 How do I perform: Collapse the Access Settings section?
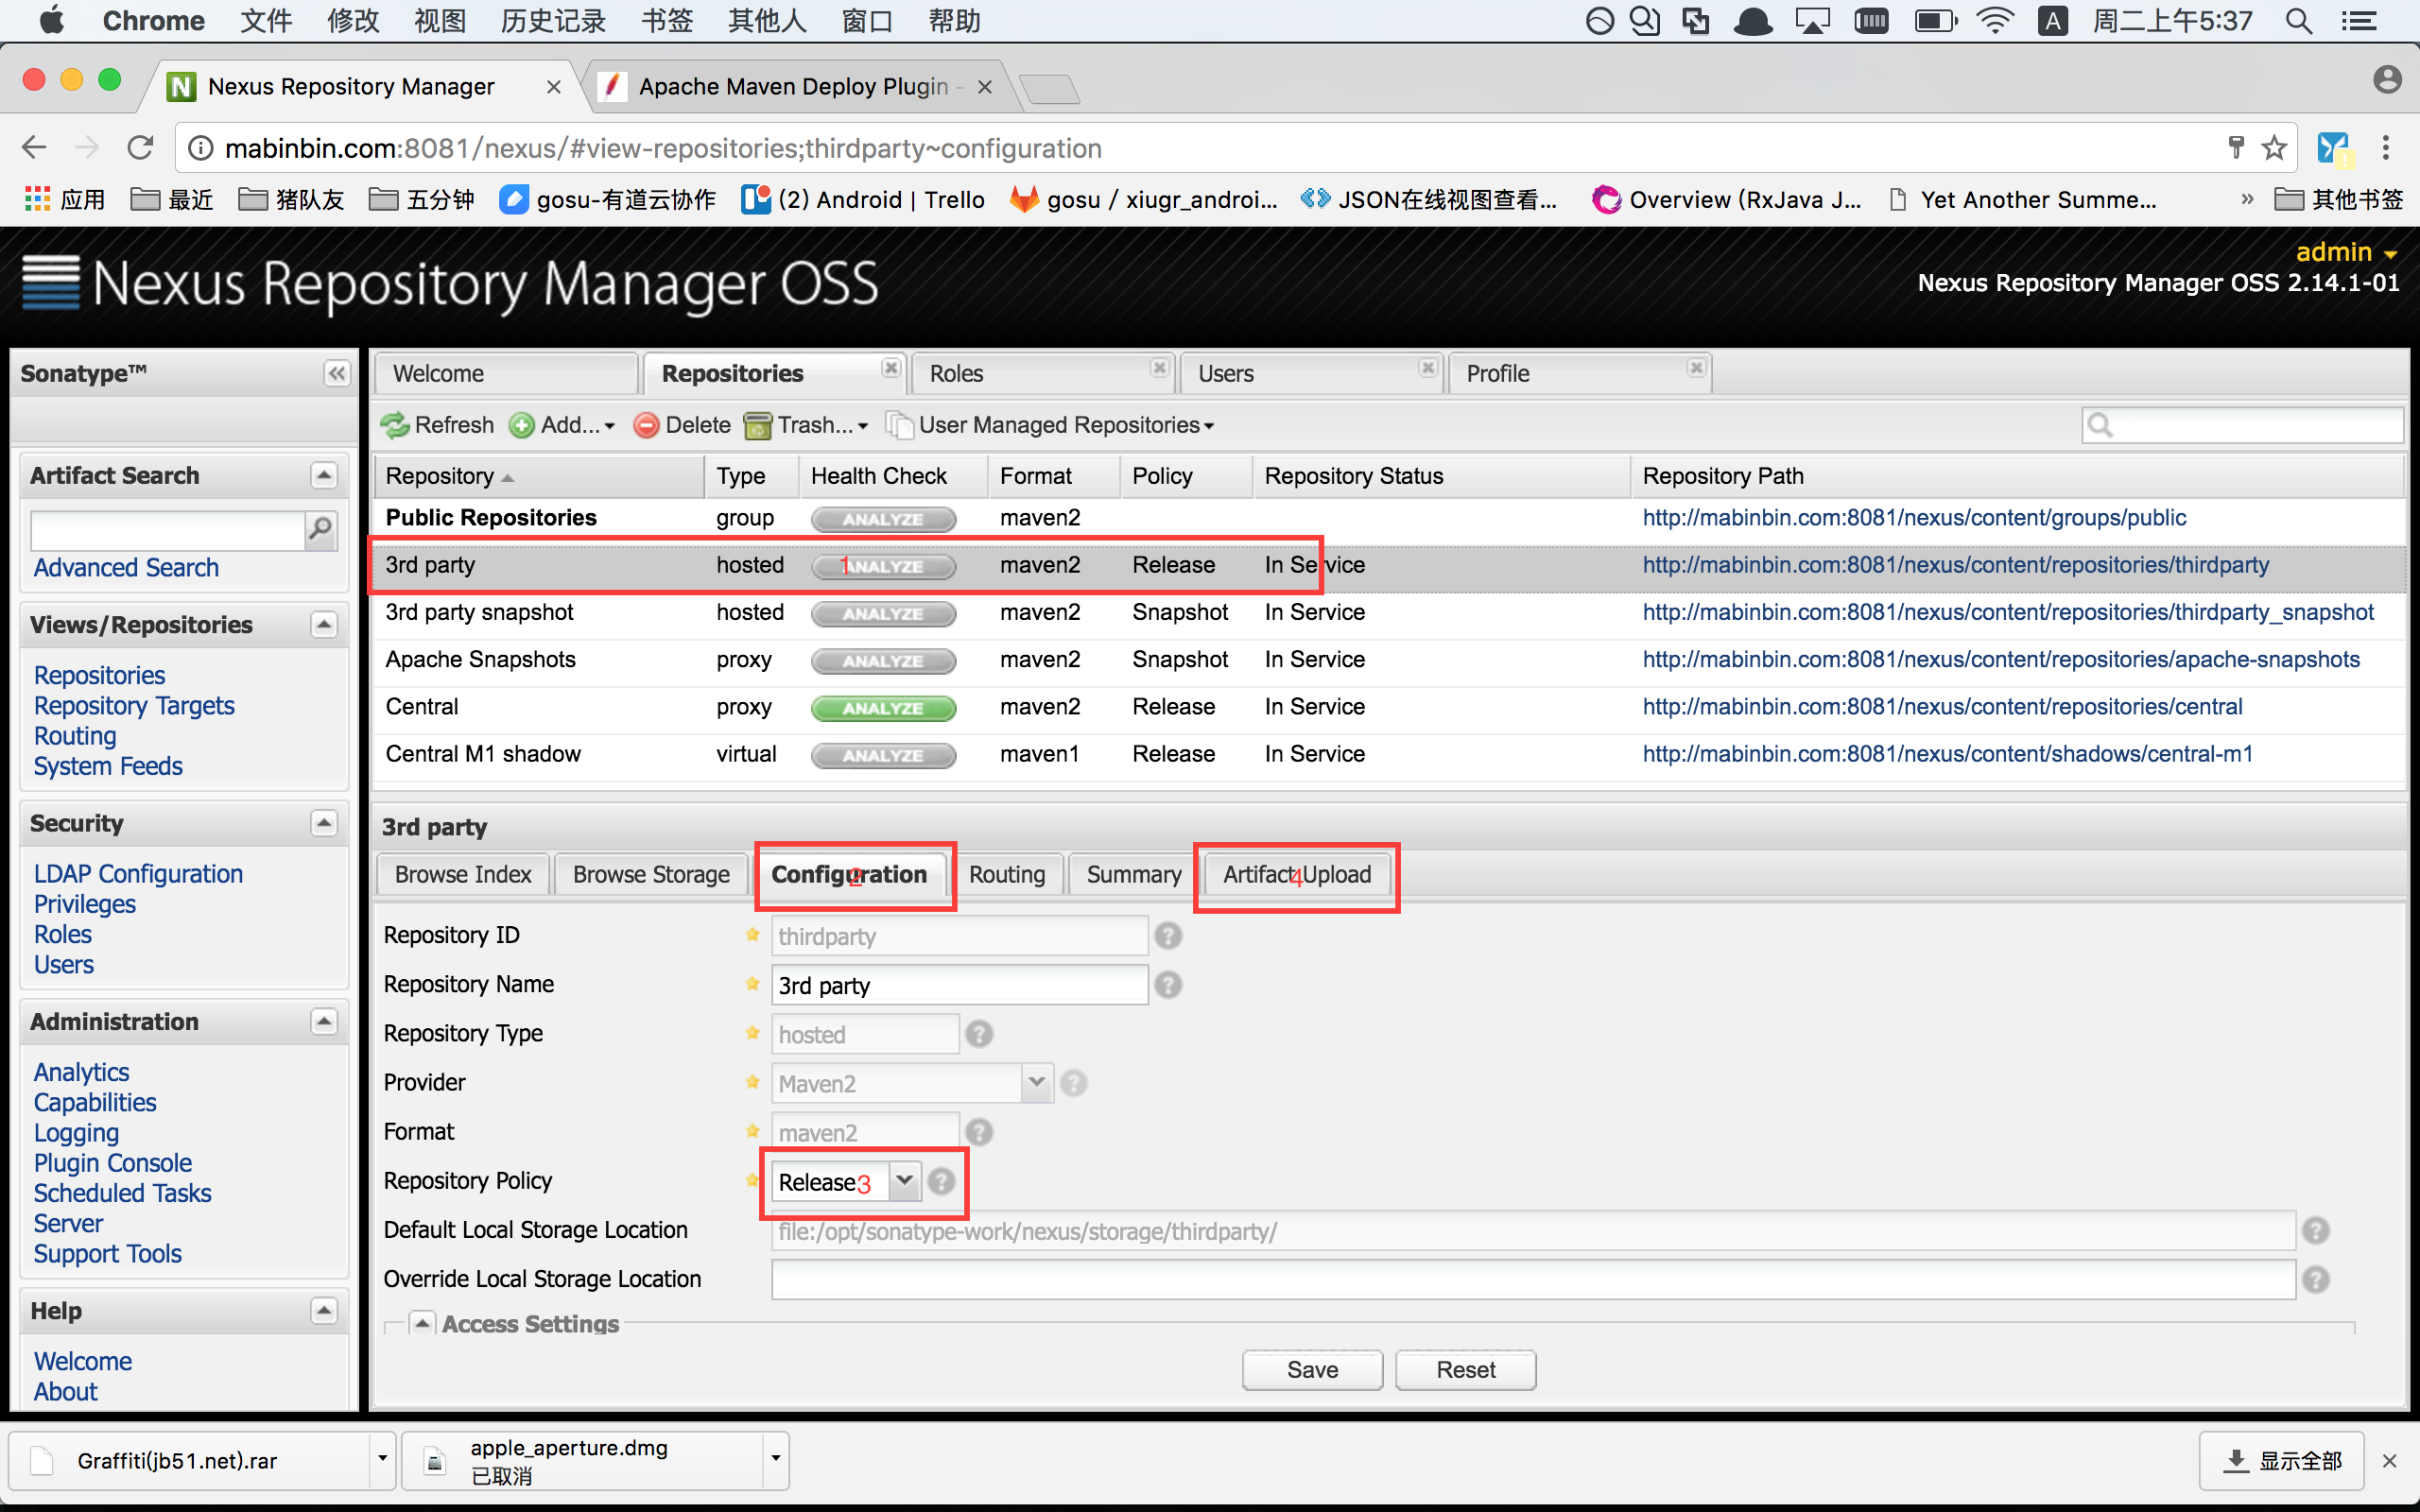pos(422,1323)
